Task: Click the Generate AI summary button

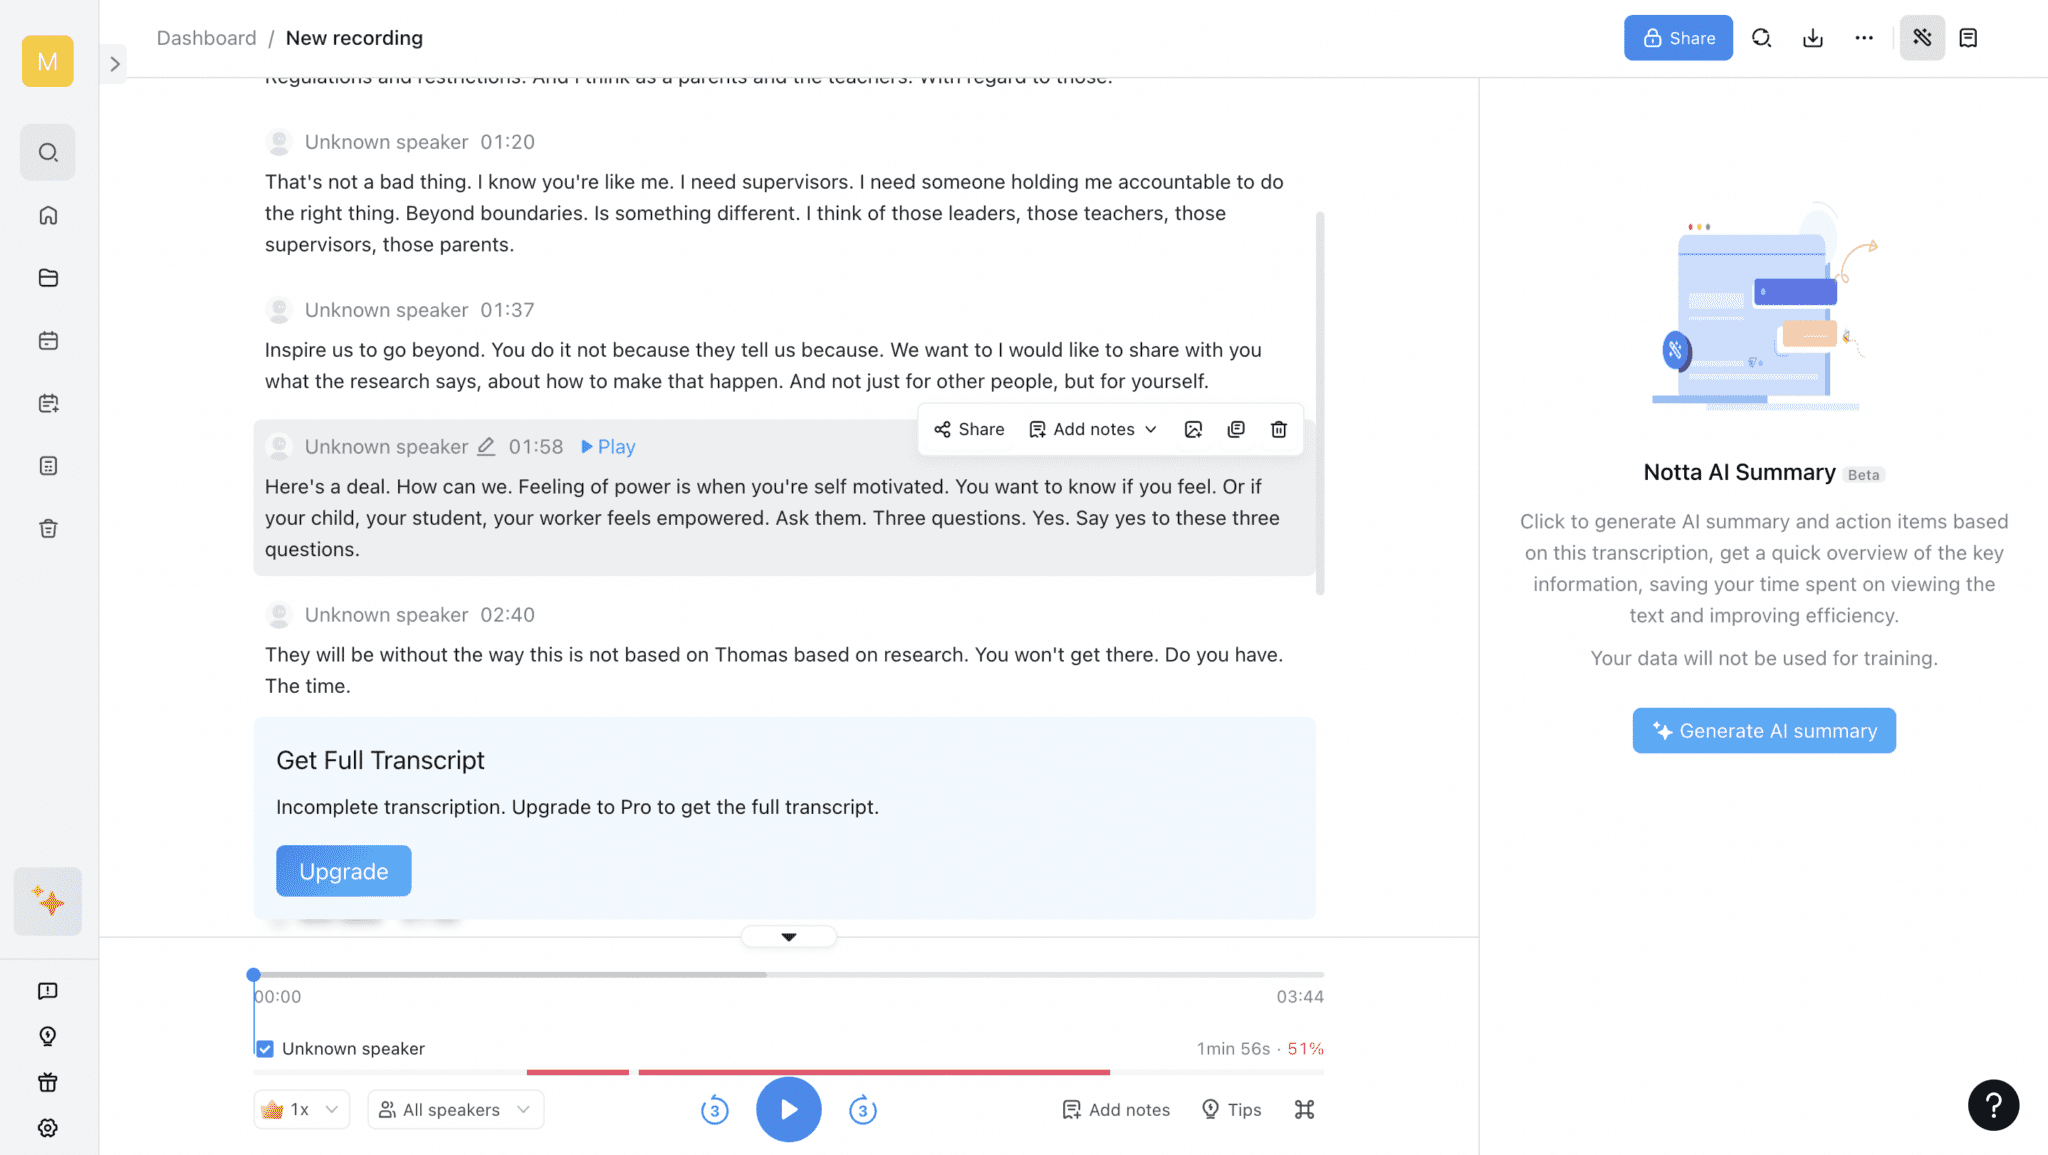Action: coord(1763,730)
